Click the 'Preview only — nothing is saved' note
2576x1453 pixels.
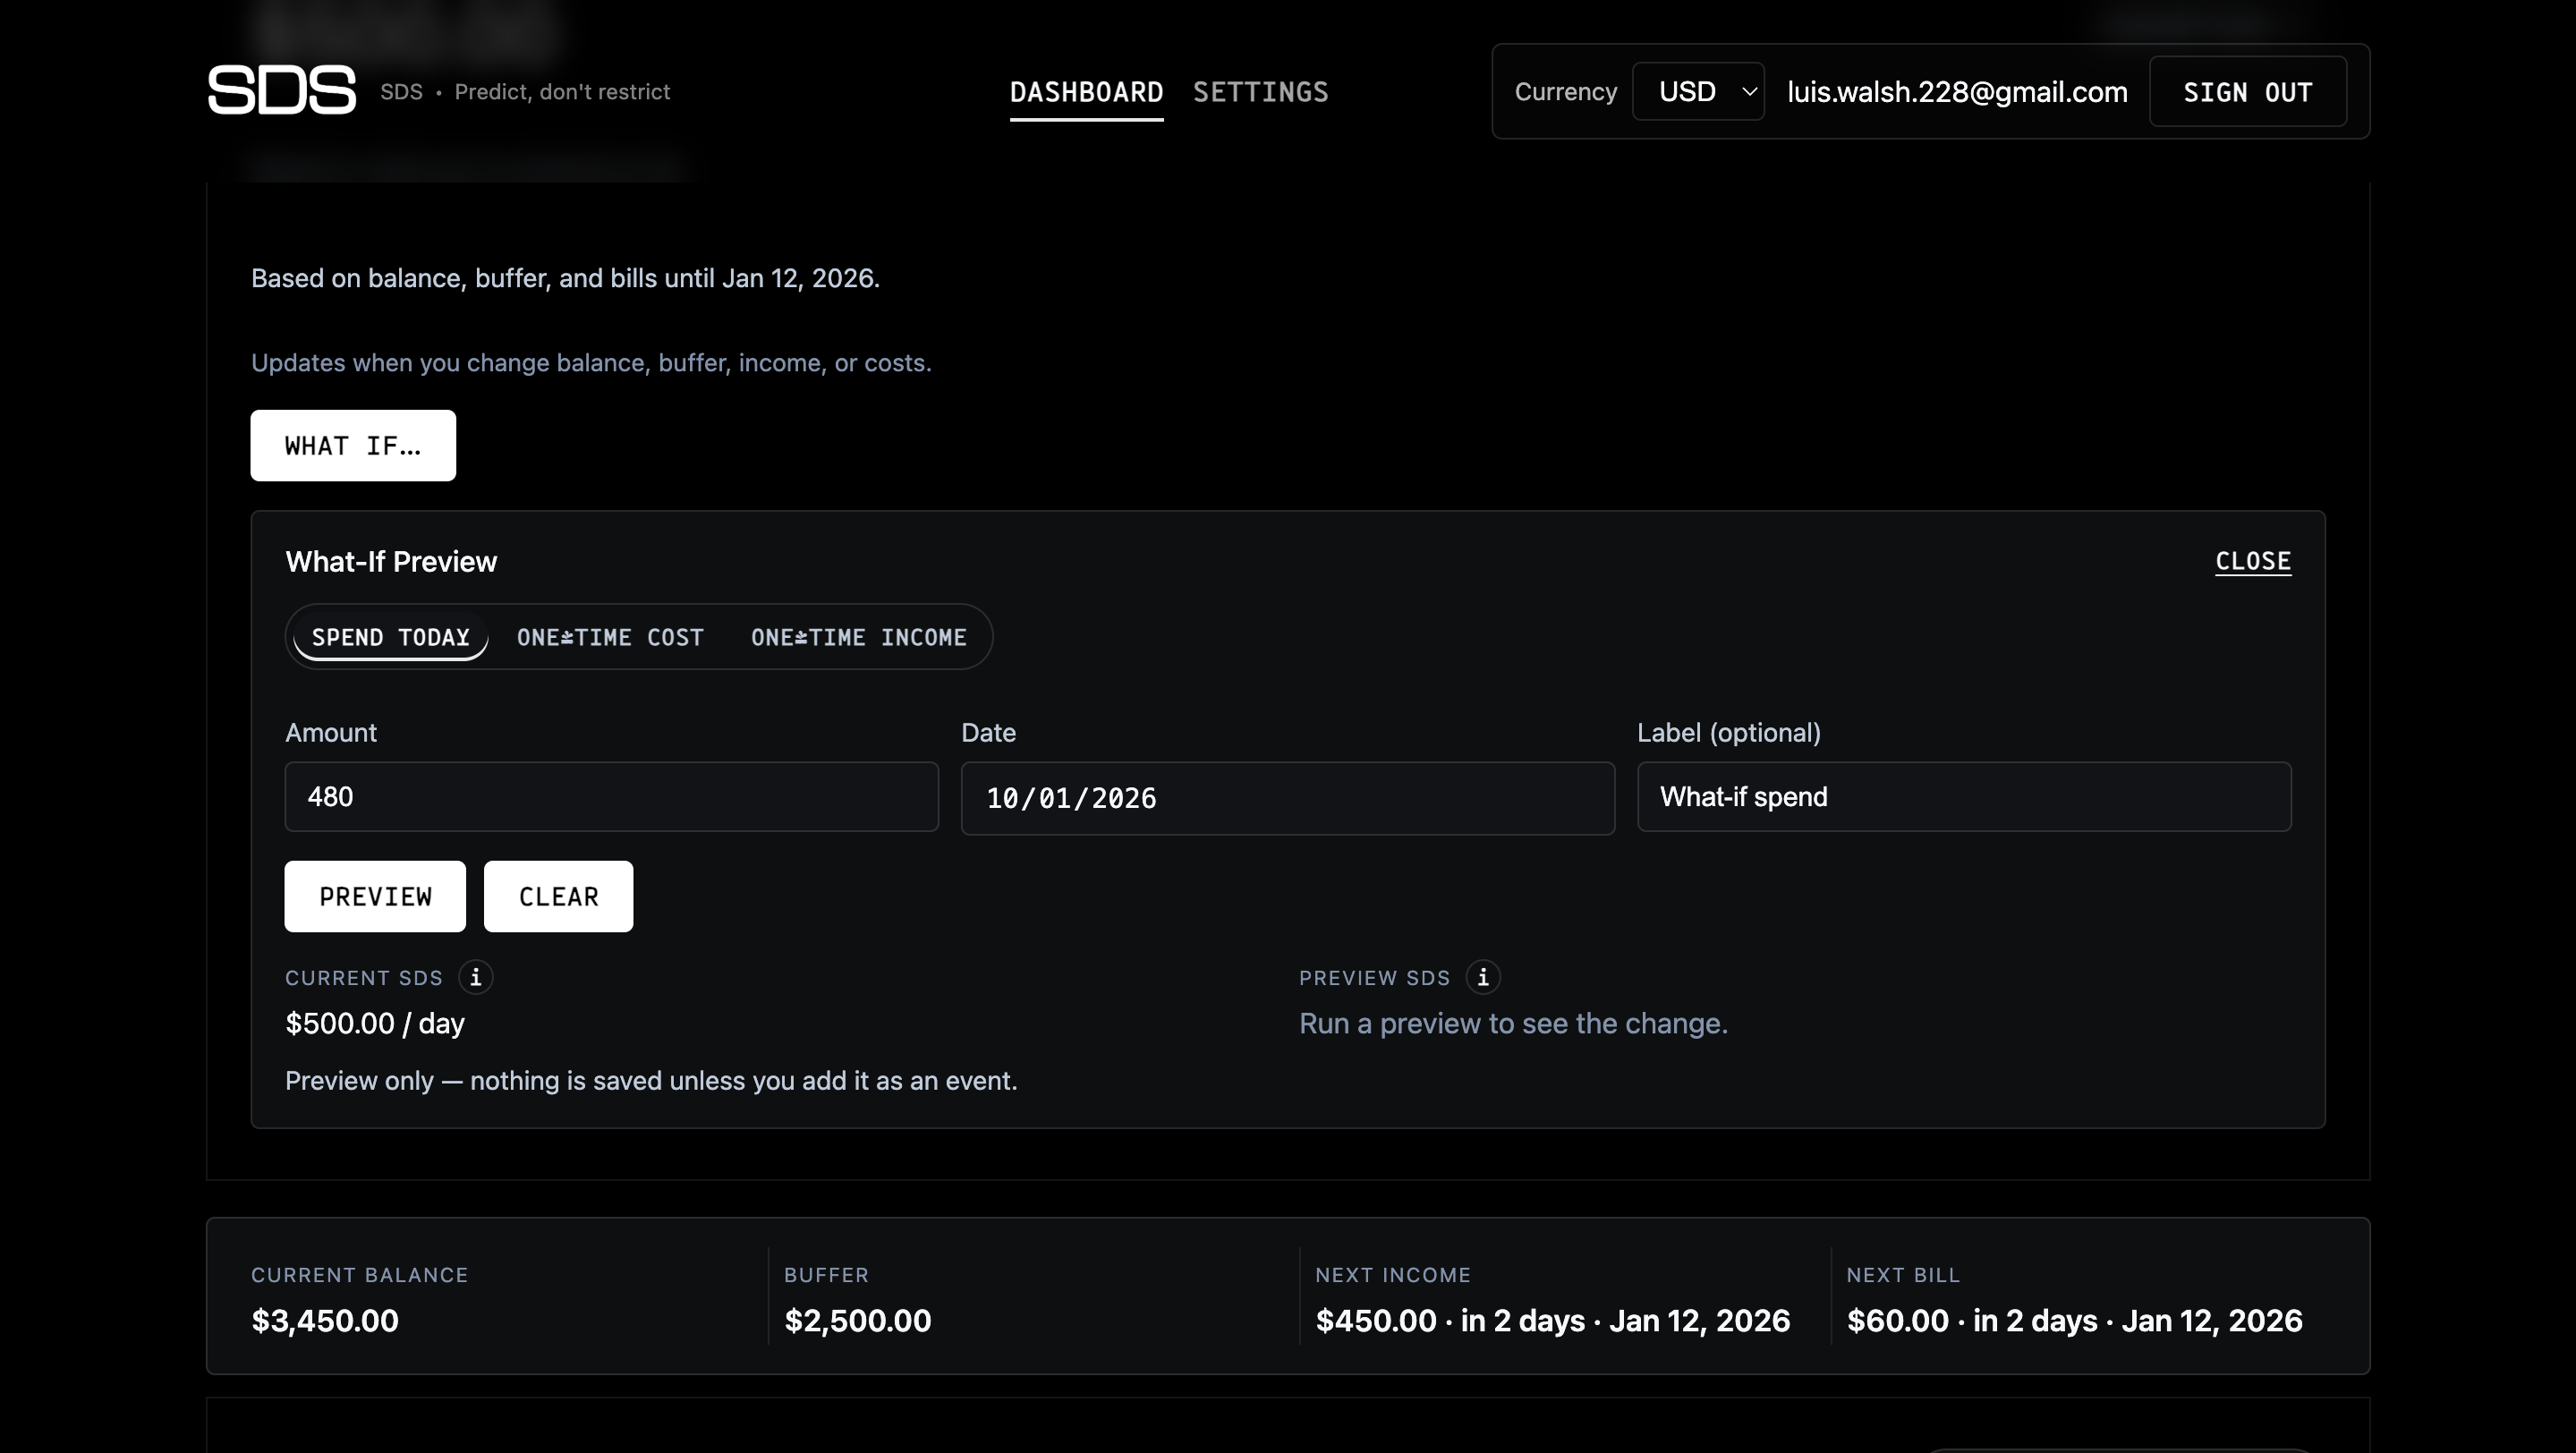tap(651, 1081)
